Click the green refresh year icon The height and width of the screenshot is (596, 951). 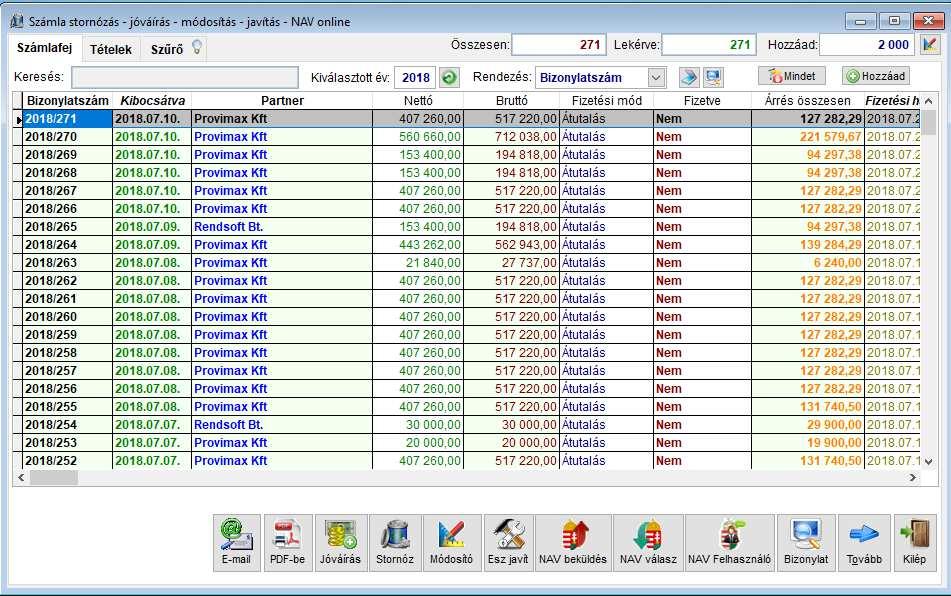pyautogui.click(x=449, y=78)
